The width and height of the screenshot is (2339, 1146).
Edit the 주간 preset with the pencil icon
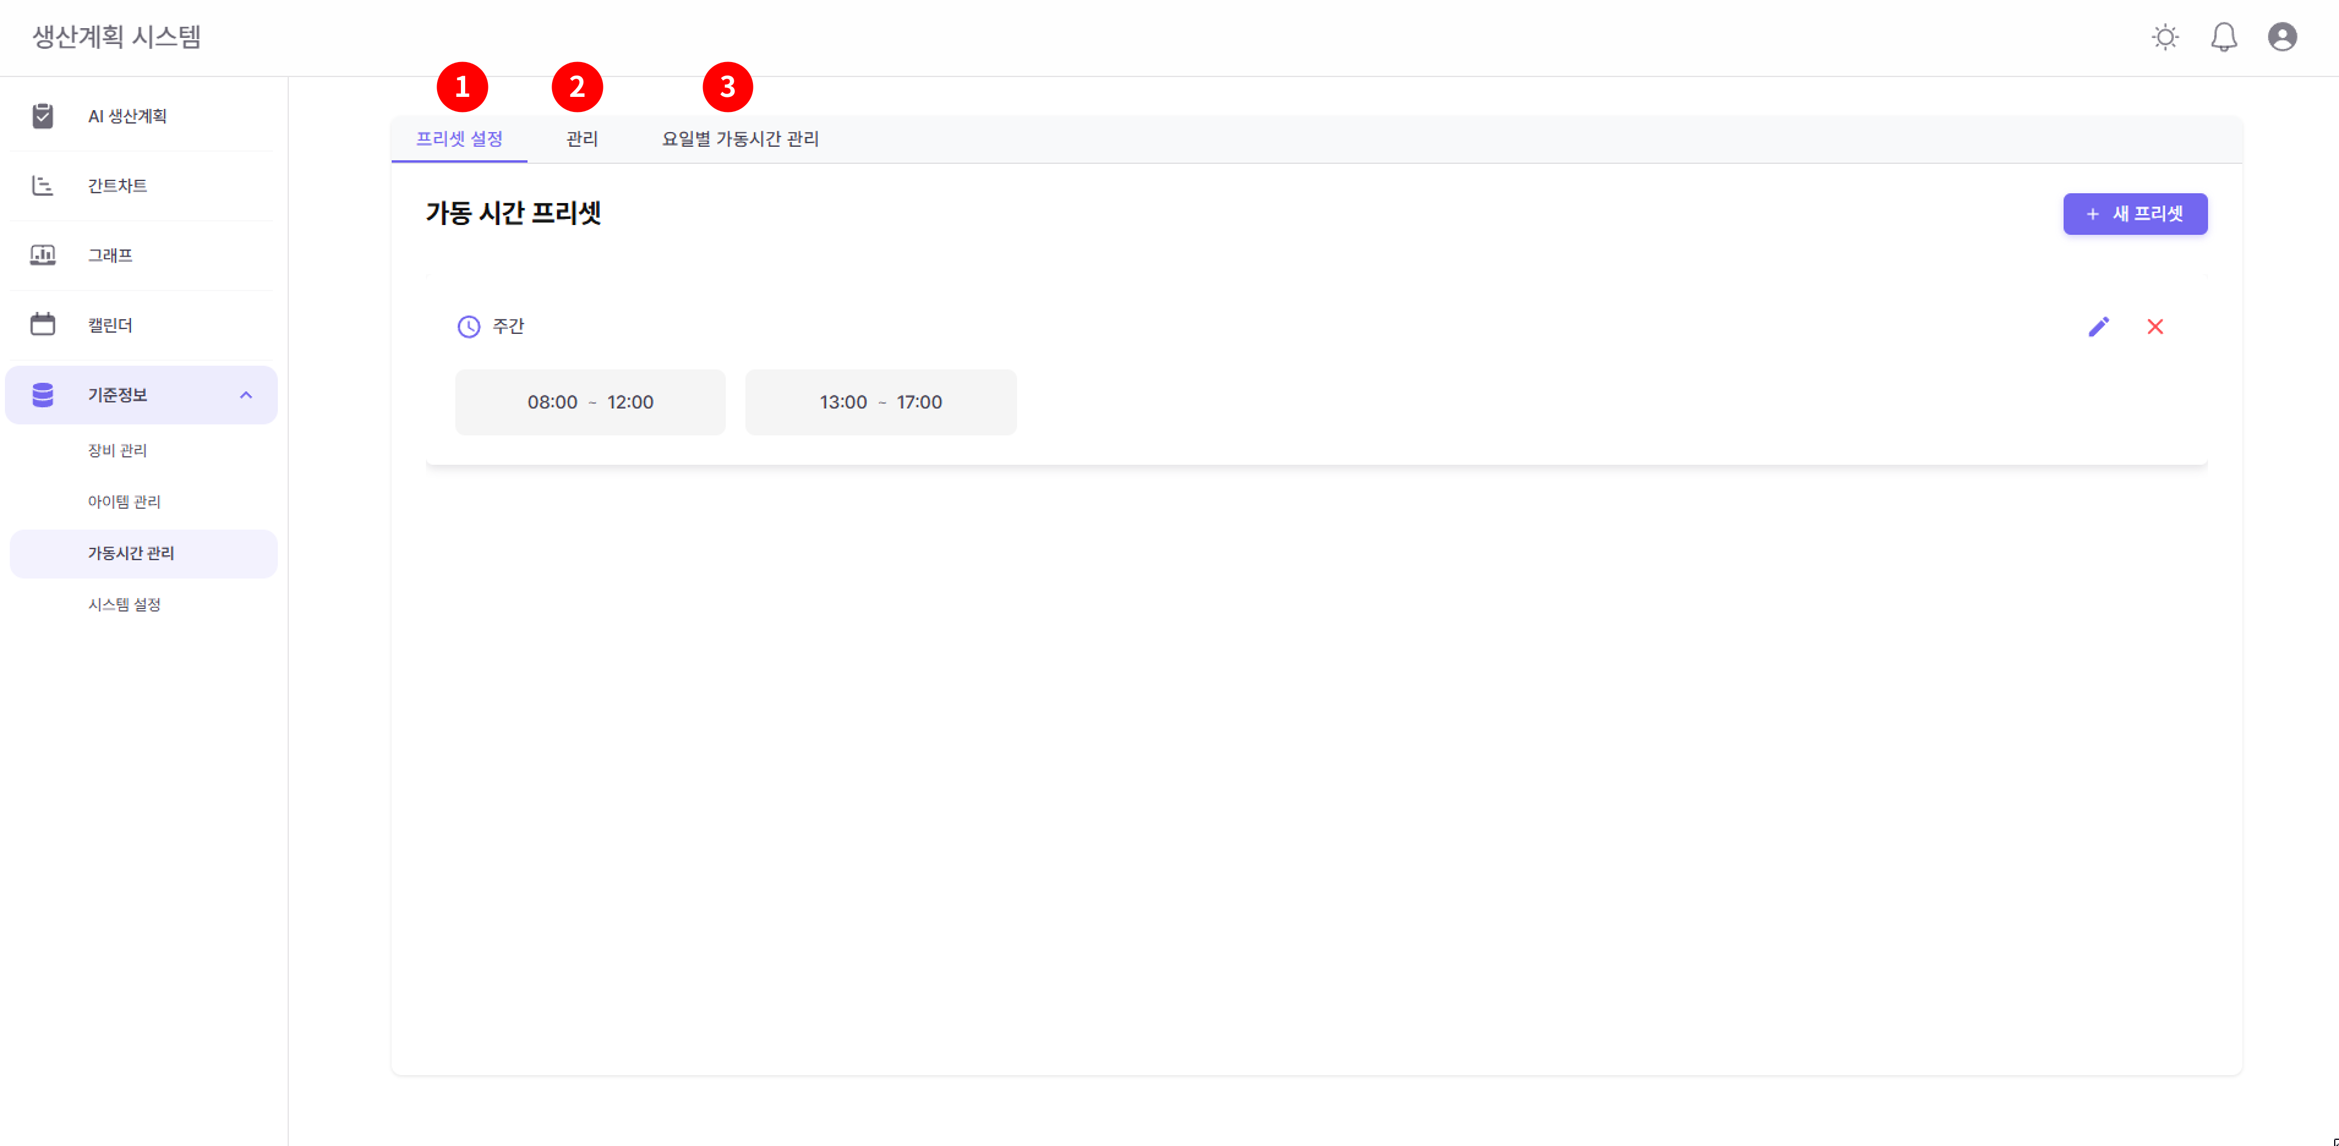pyautogui.click(x=2099, y=326)
